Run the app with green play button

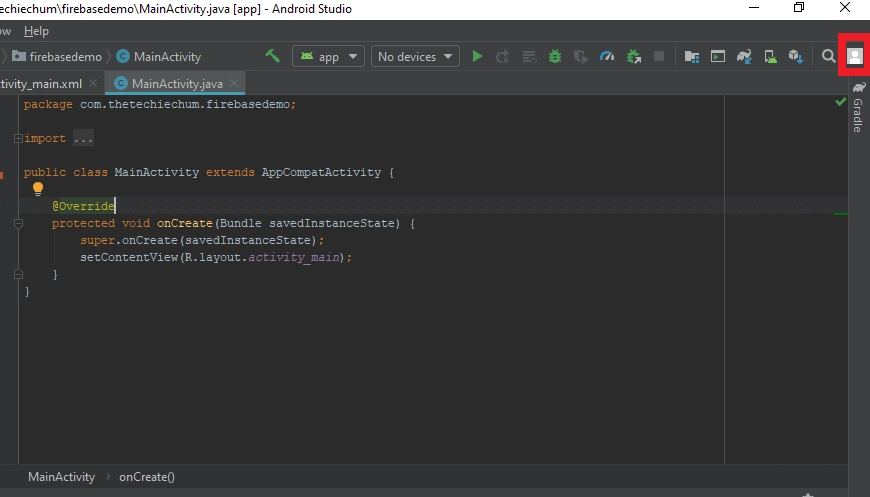(477, 57)
